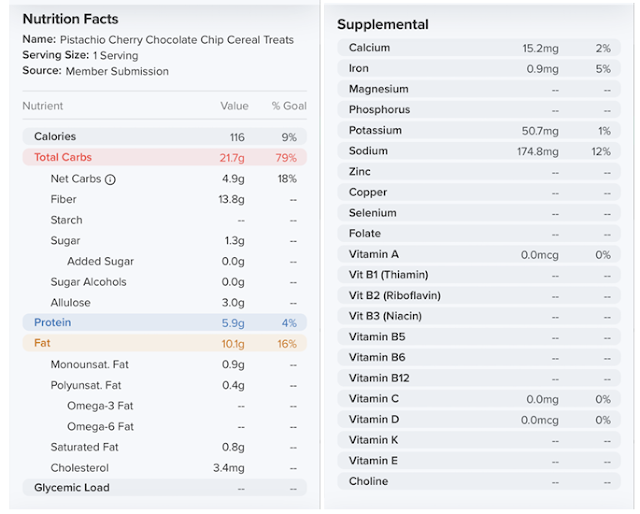The height and width of the screenshot is (514, 640).
Task: Click the Glycemic Load row
Action: point(165,488)
